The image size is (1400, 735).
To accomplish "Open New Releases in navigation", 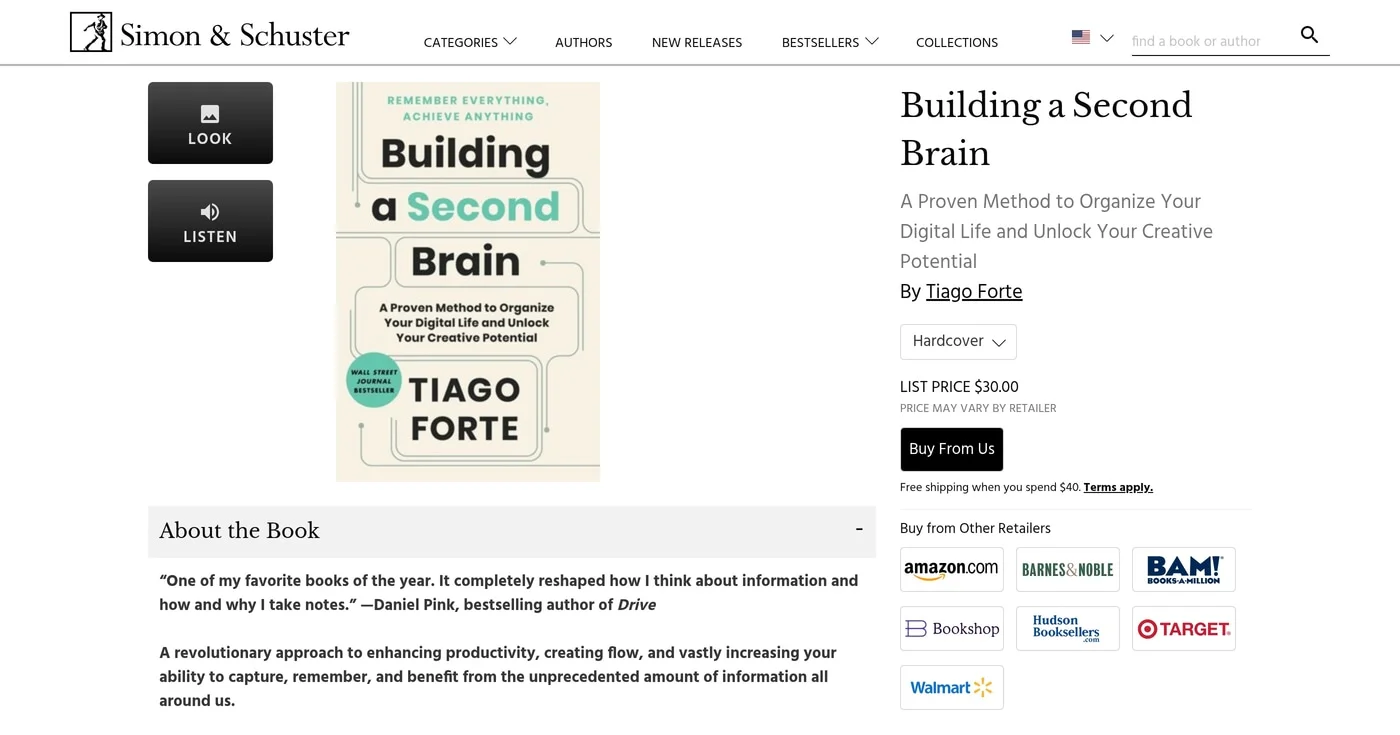I will point(697,42).
